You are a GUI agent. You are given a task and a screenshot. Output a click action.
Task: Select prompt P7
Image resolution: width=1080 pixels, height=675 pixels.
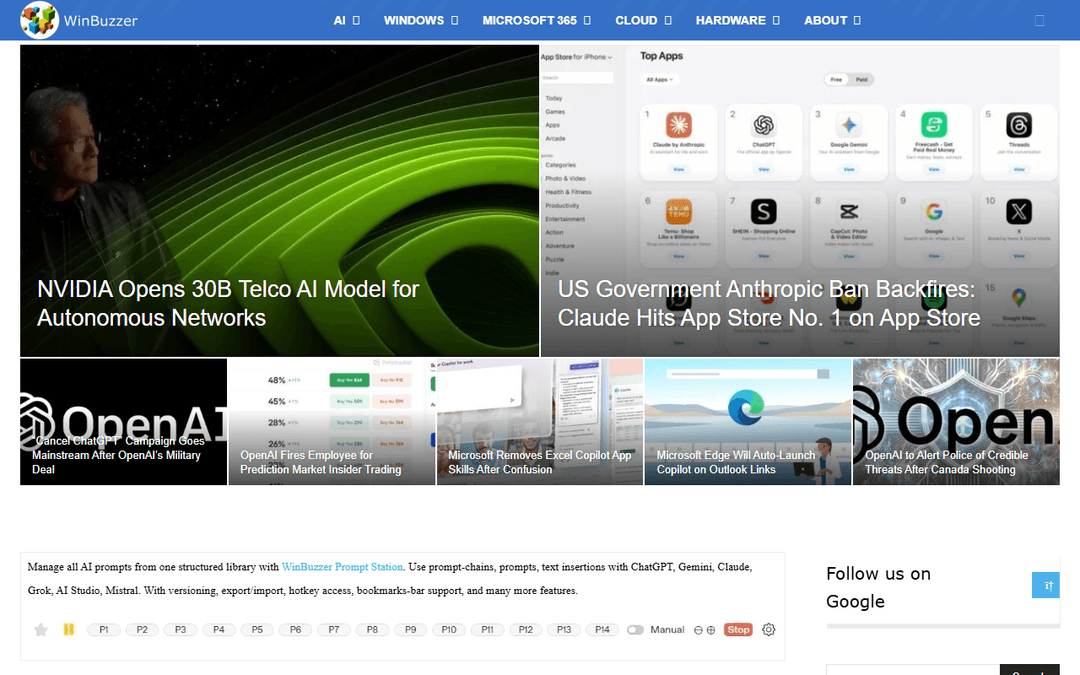334,630
